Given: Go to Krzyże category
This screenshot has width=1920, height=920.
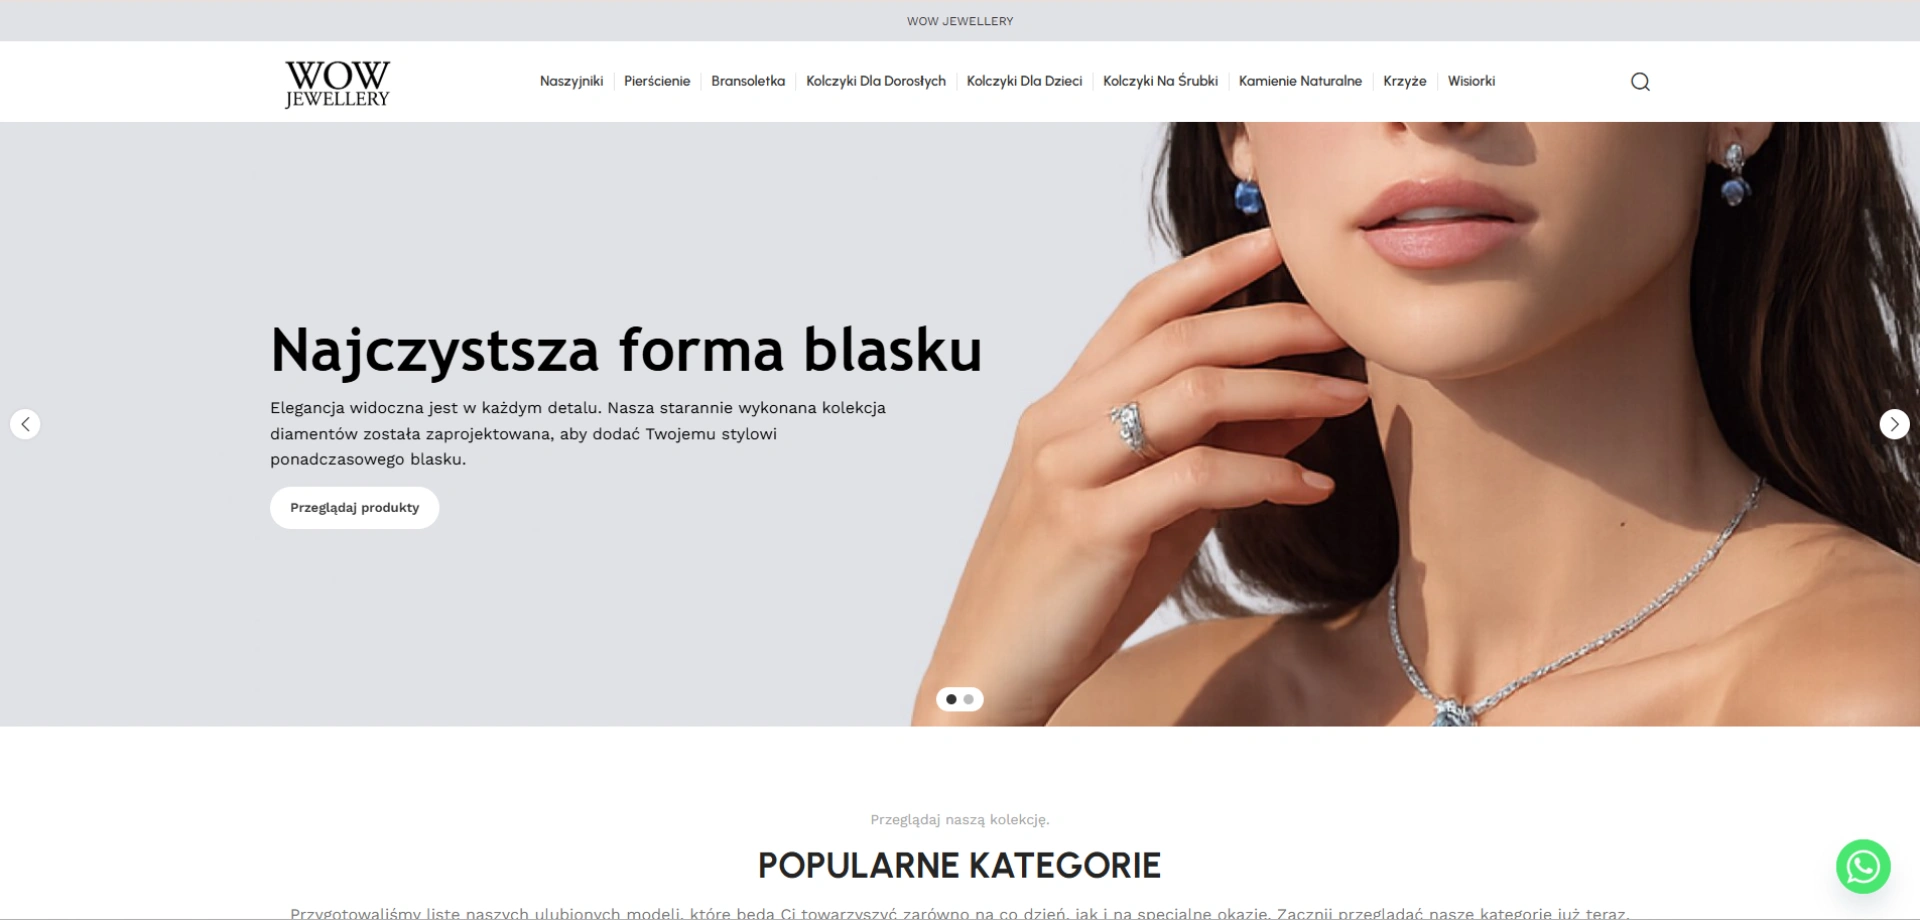Looking at the screenshot, I should (x=1404, y=81).
